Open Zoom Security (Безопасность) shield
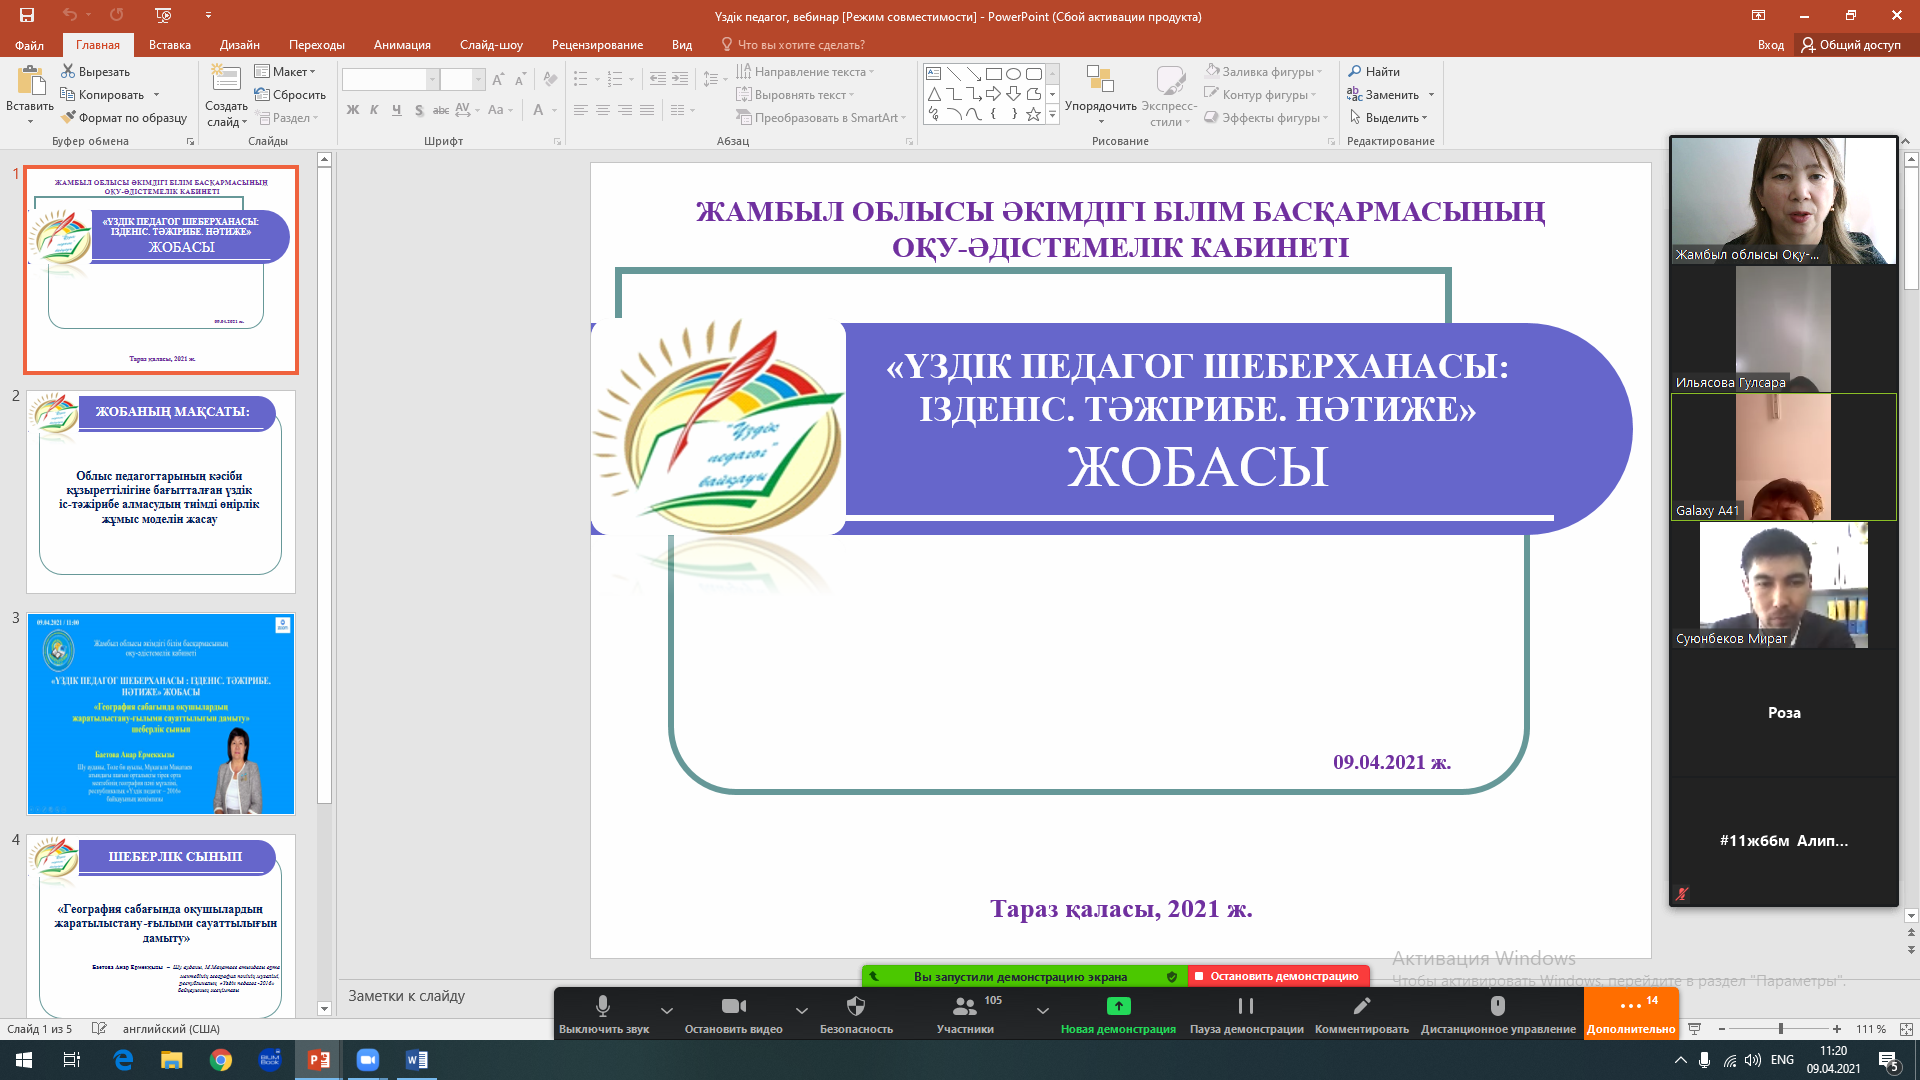The image size is (1920, 1080). pyautogui.click(x=856, y=1014)
